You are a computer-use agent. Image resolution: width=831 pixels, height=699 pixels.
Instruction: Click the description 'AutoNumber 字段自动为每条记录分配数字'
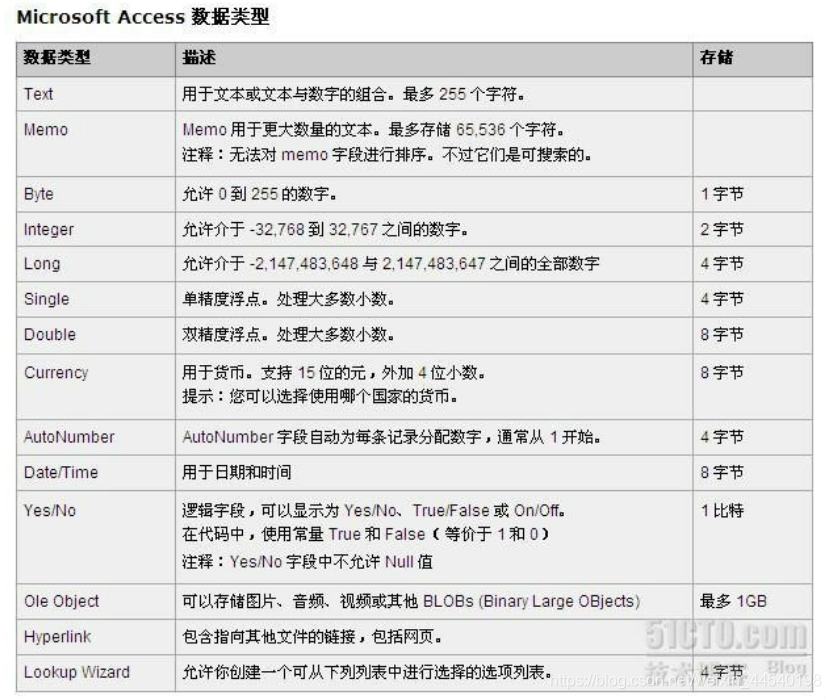pyautogui.click(x=332, y=437)
